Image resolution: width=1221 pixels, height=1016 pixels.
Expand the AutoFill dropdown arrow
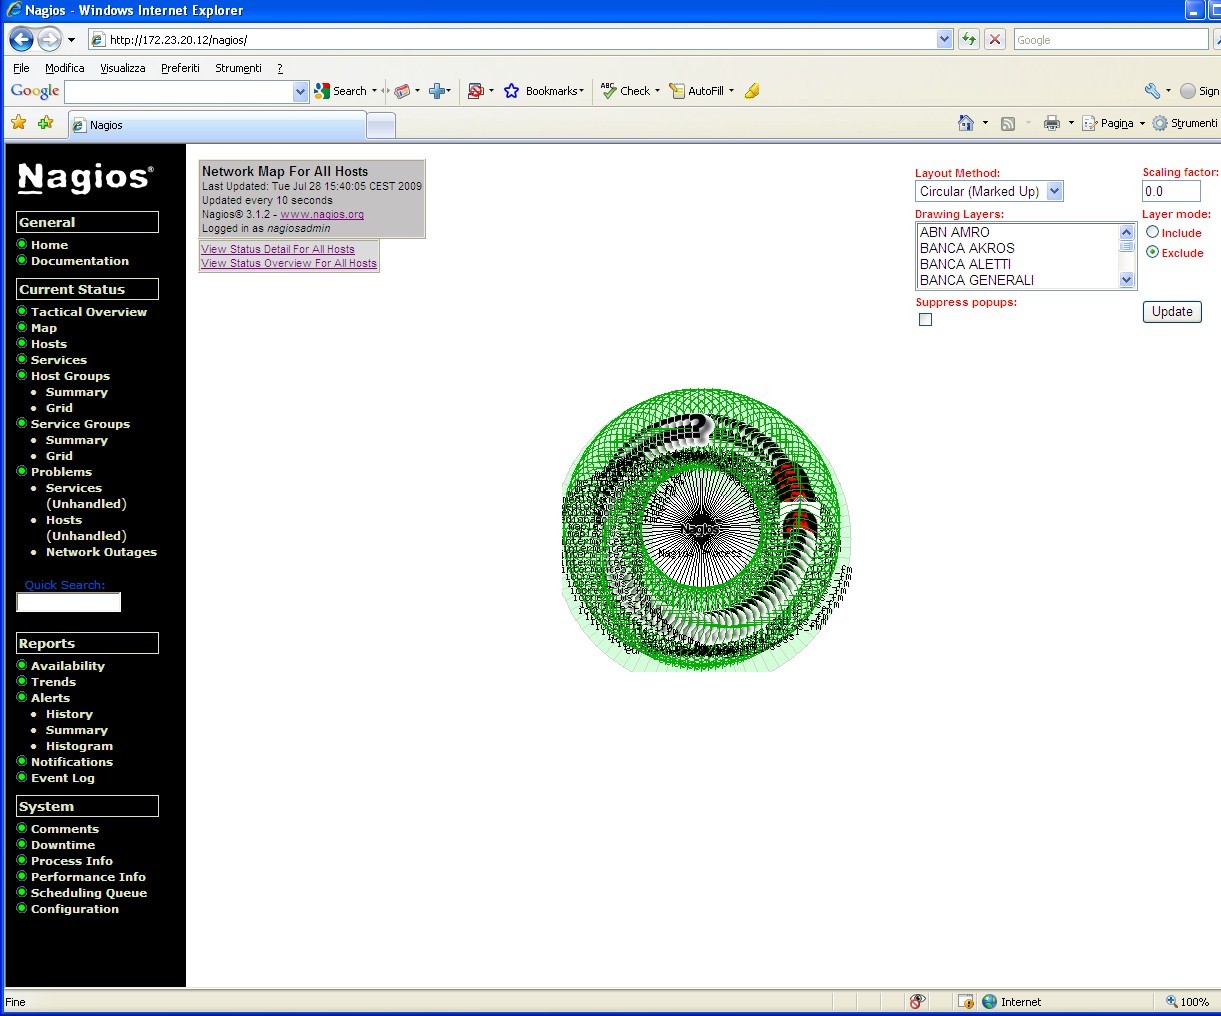(x=731, y=91)
